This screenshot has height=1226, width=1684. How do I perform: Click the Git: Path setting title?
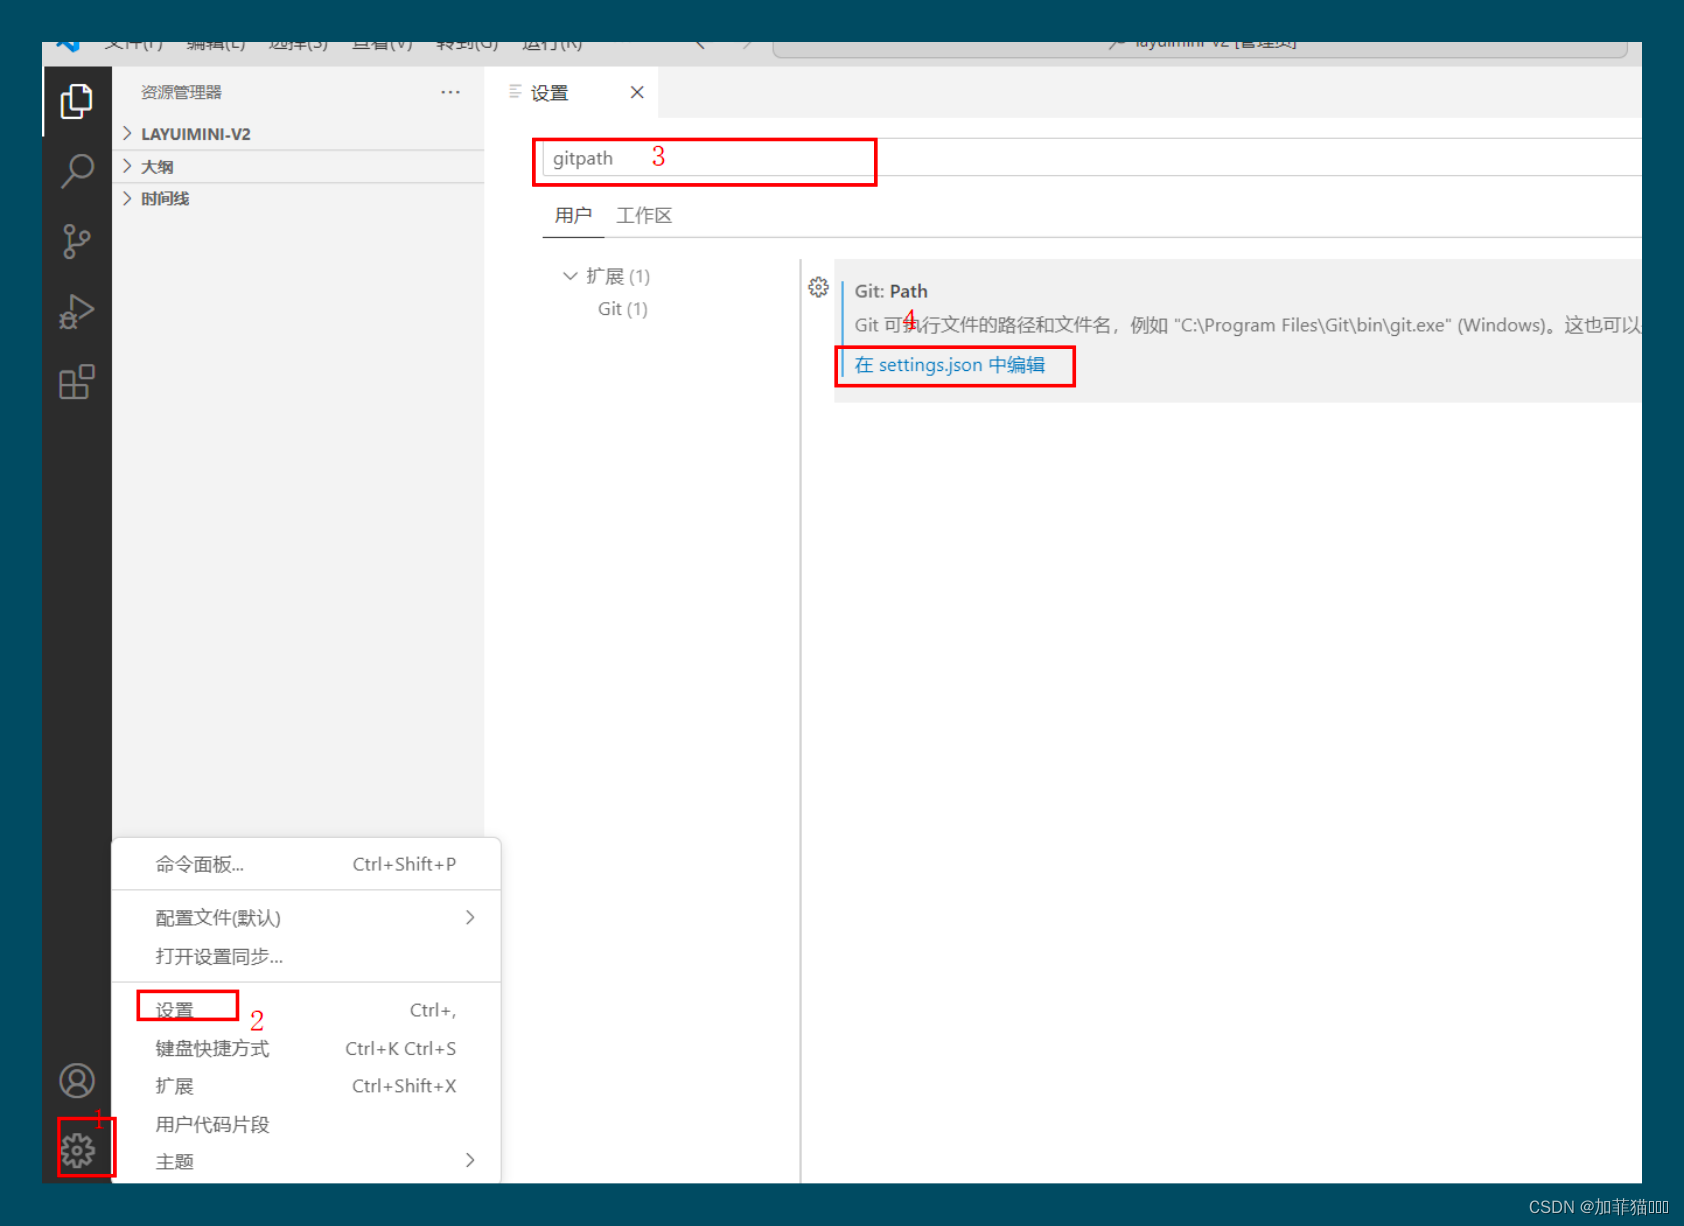pos(891,291)
